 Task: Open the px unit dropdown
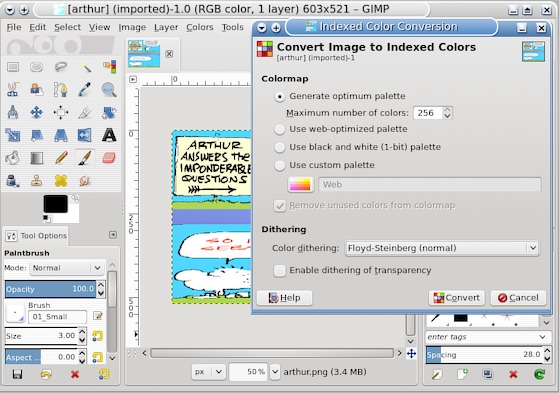[x=208, y=372]
